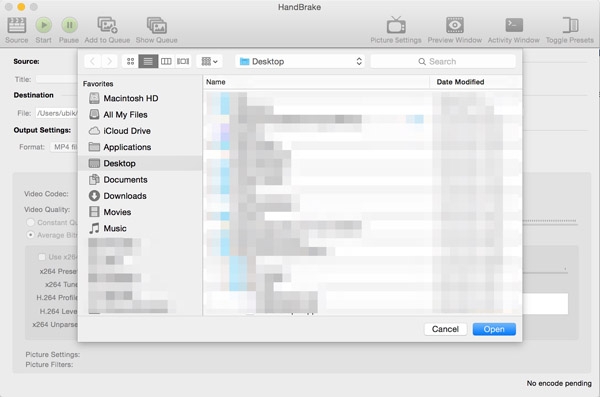The height and width of the screenshot is (397, 600).
Task: Open the Preview Window toolbar icon
Action: click(455, 25)
